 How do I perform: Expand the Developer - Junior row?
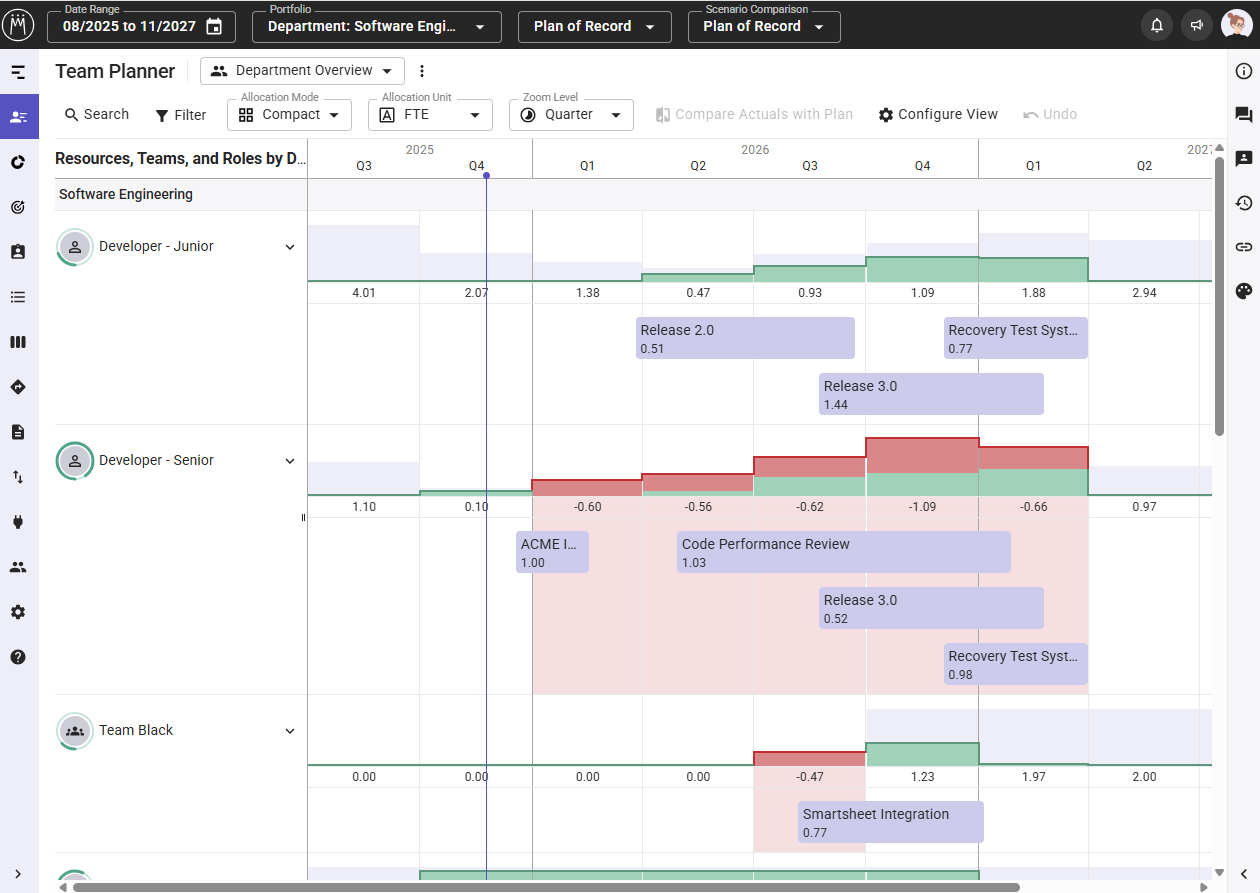tap(290, 247)
